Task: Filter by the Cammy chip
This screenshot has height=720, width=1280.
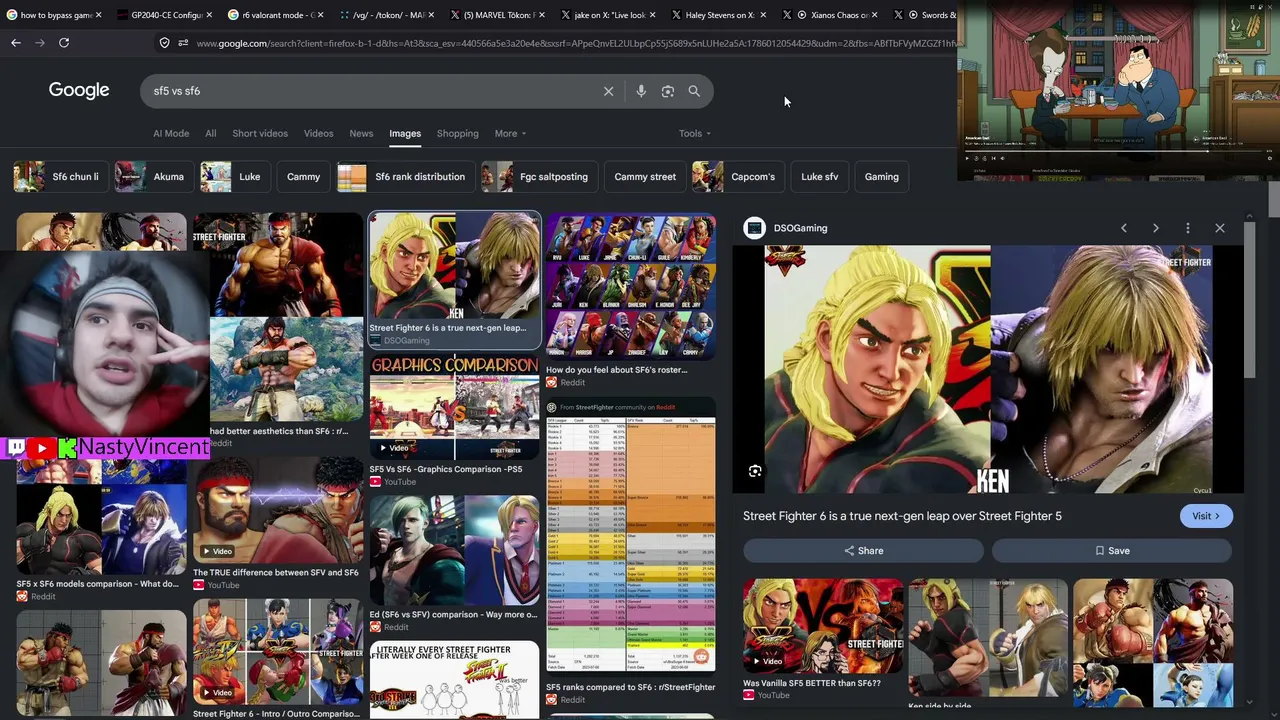Action: click(x=303, y=177)
